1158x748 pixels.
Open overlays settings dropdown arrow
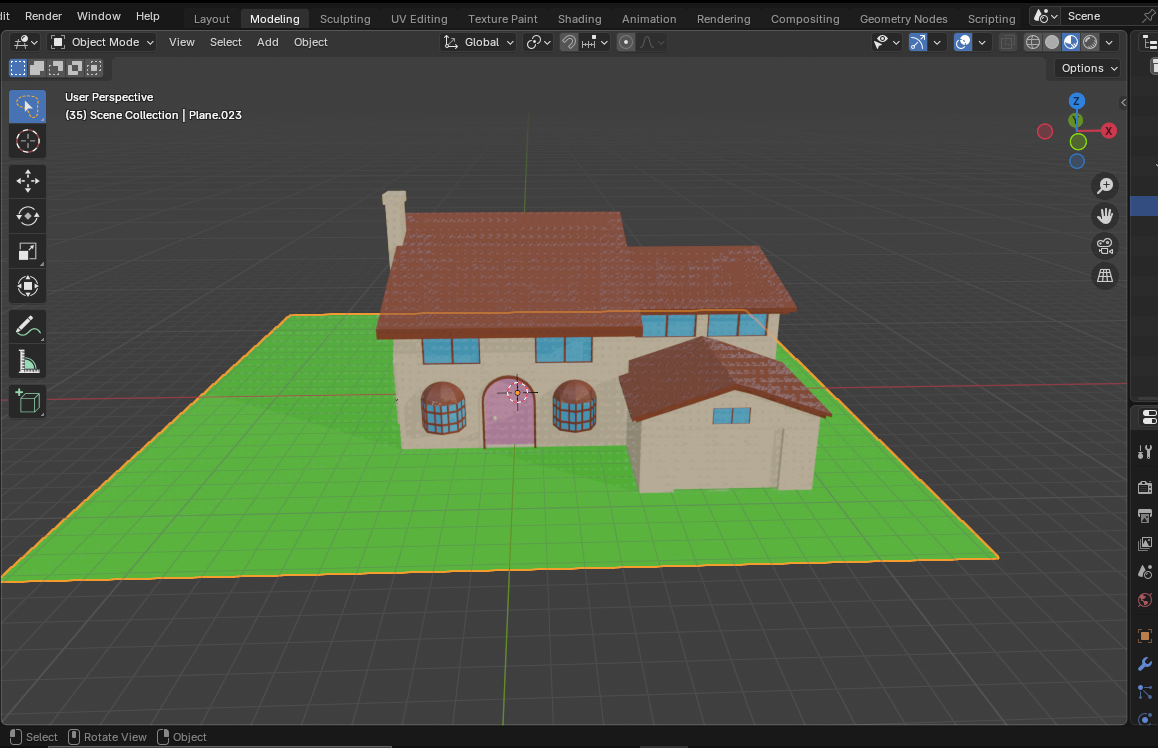982,42
